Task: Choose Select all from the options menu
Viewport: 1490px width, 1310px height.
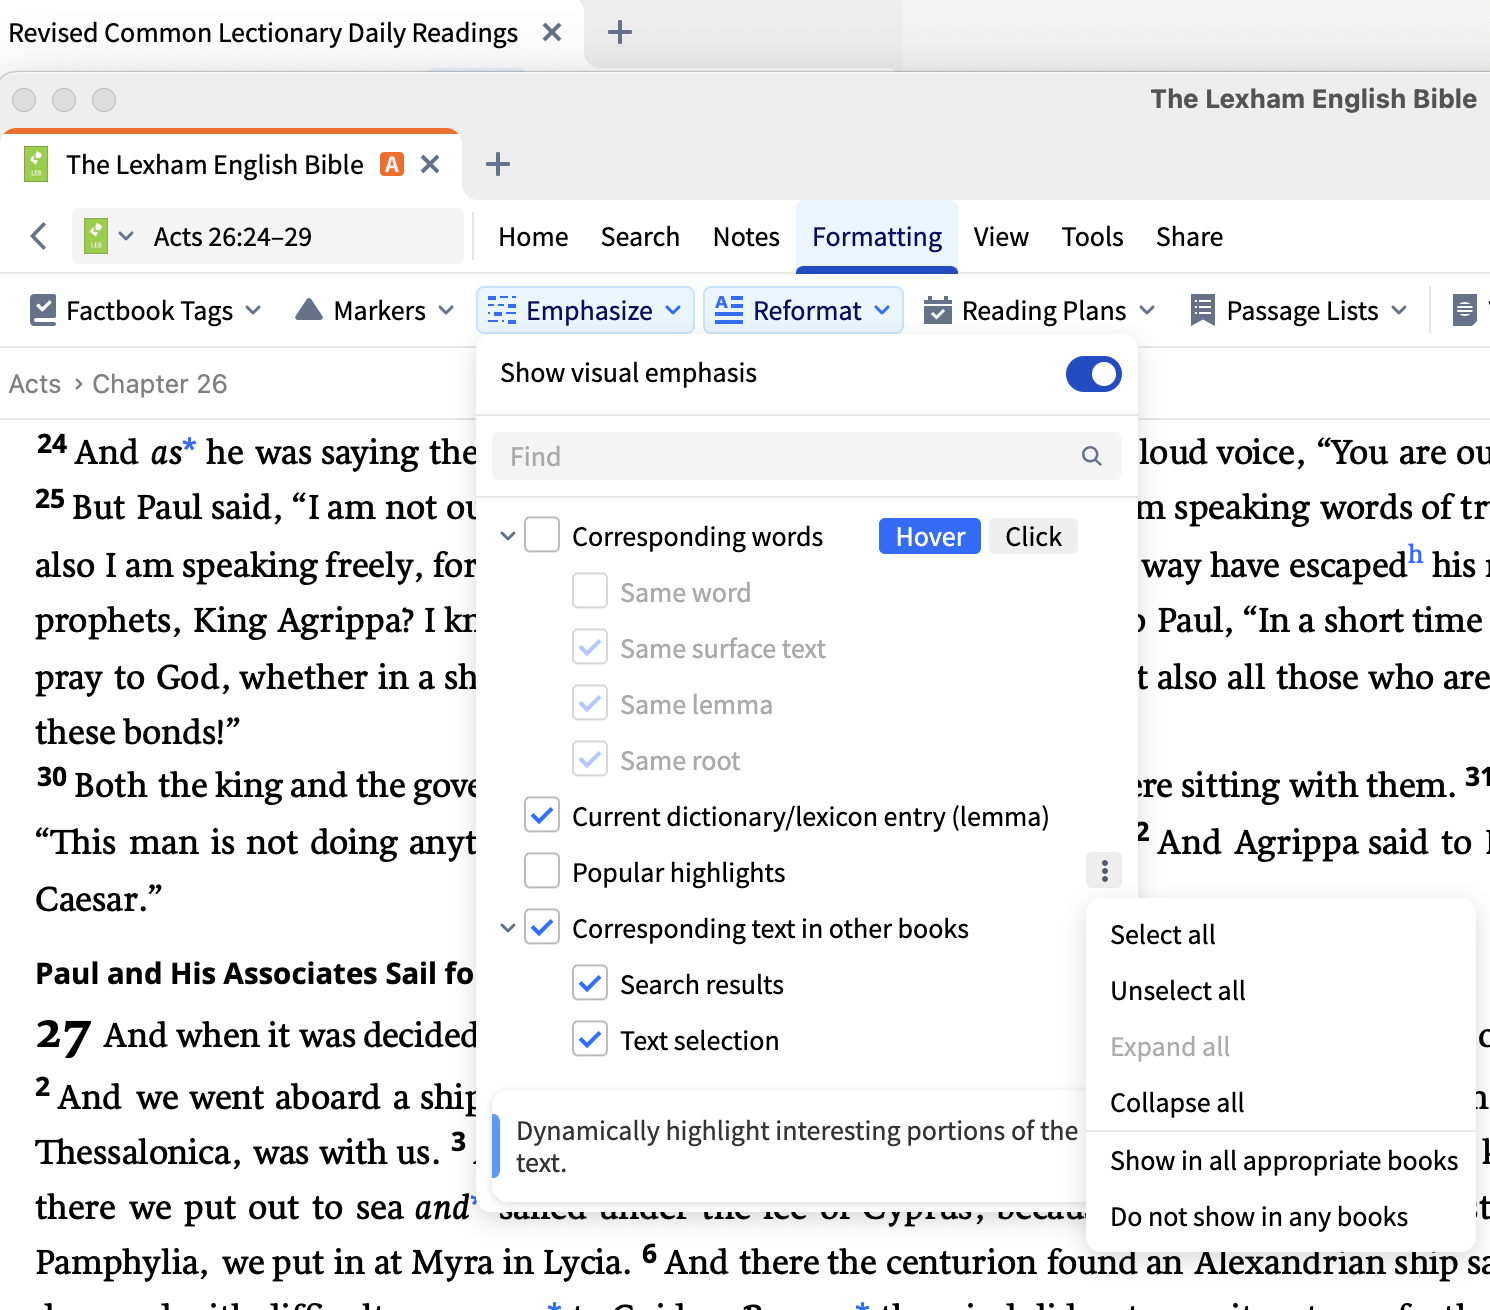Action: coord(1280,935)
